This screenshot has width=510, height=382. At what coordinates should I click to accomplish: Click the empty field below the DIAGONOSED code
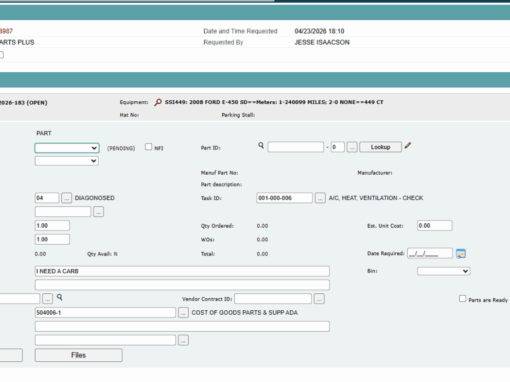click(x=63, y=212)
